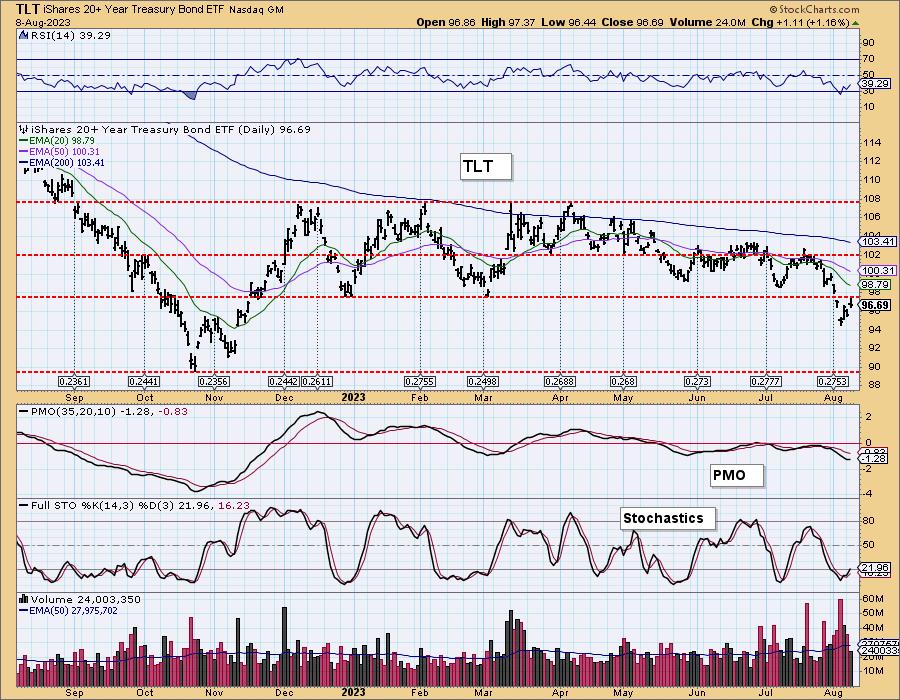900x700 pixels.
Task: Click the -1.28 PMO value tag on the axis
Action: [x=873, y=459]
